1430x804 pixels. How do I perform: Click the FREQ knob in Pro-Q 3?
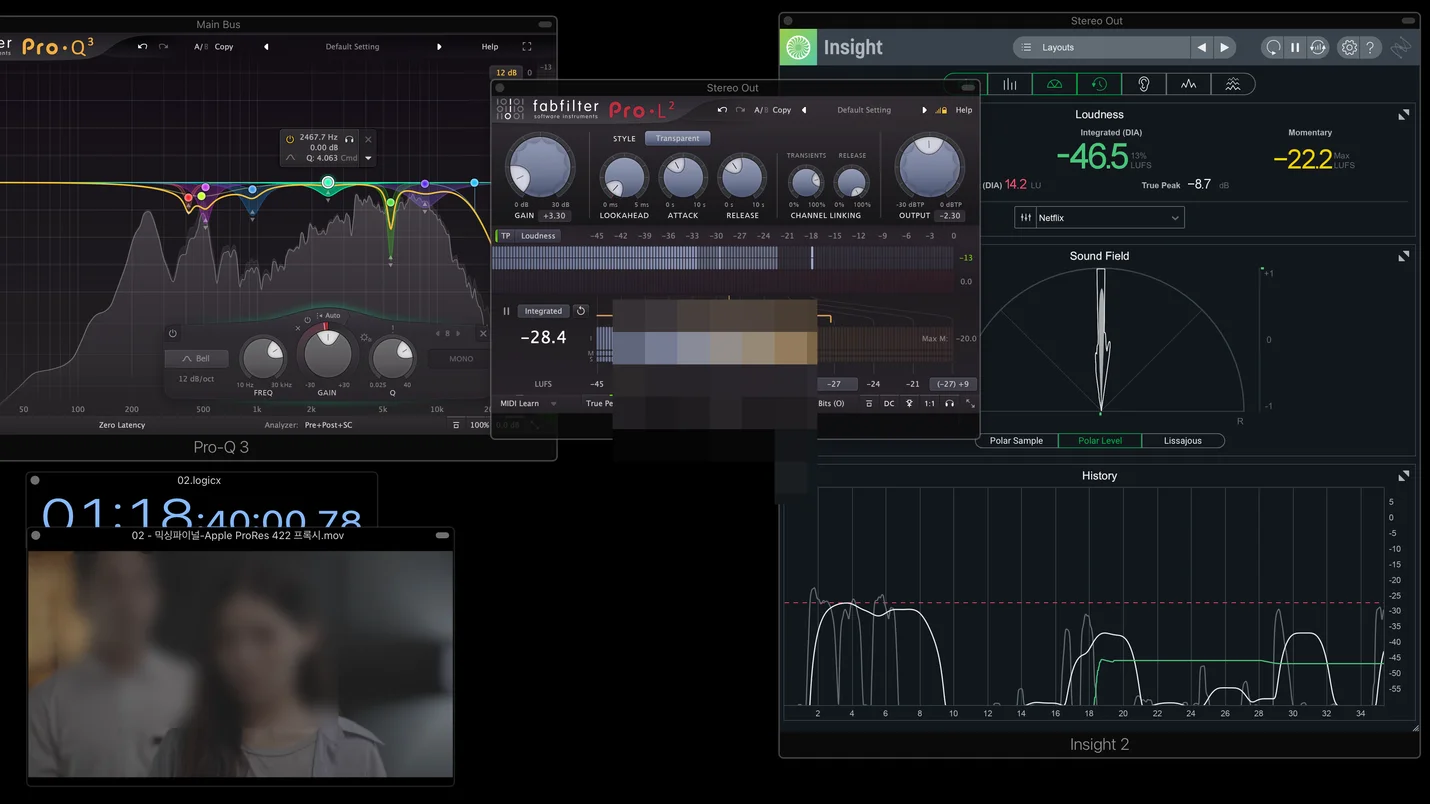[263, 358]
